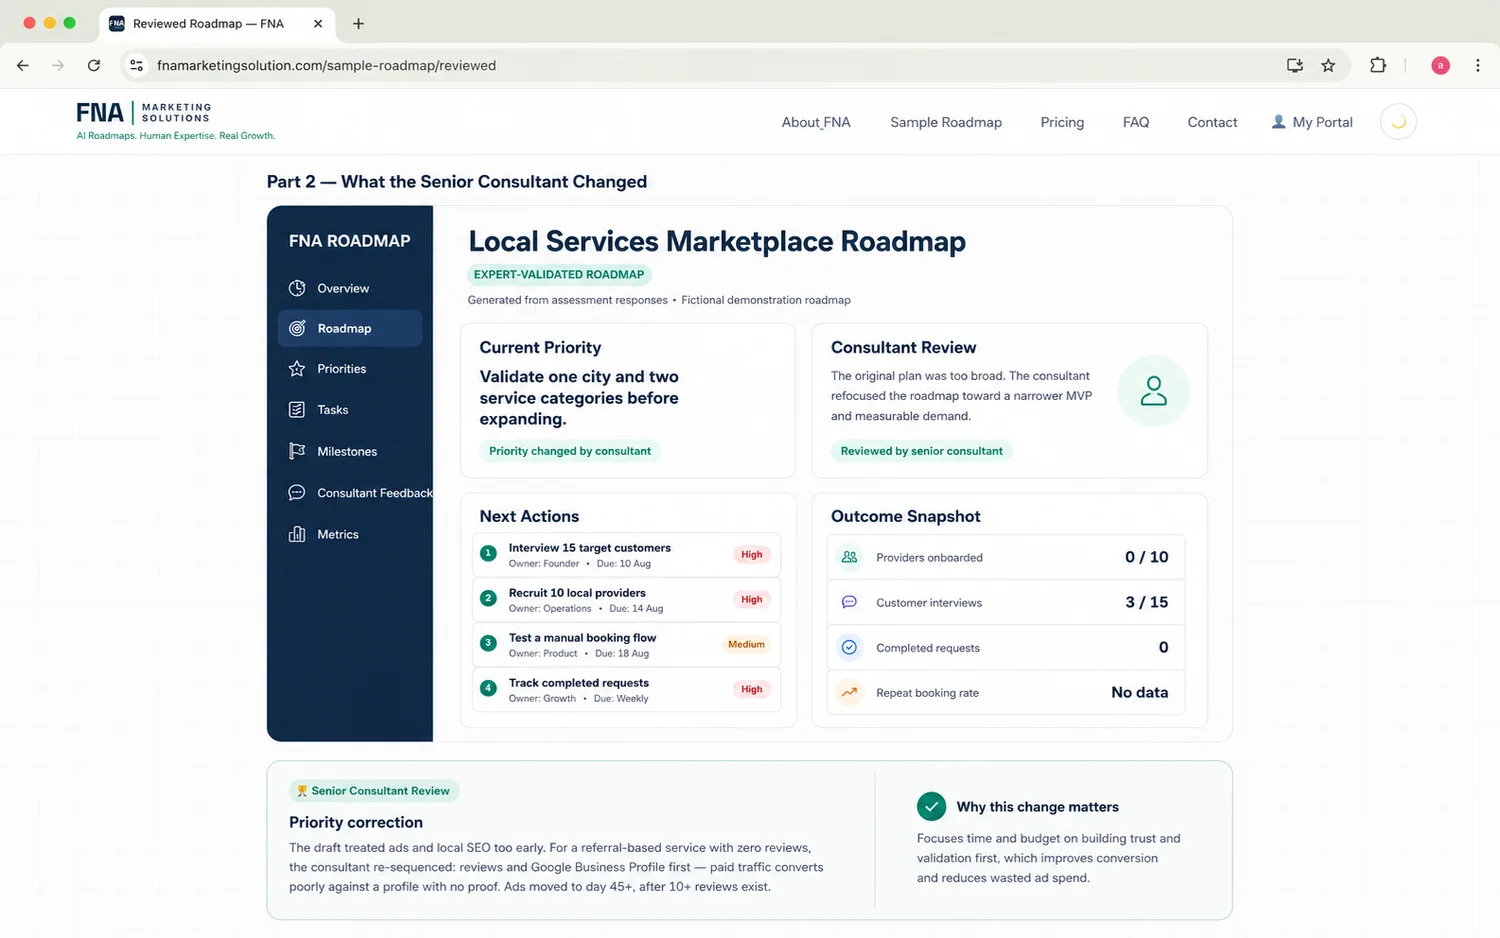Open the FAQ nav item

click(1136, 122)
